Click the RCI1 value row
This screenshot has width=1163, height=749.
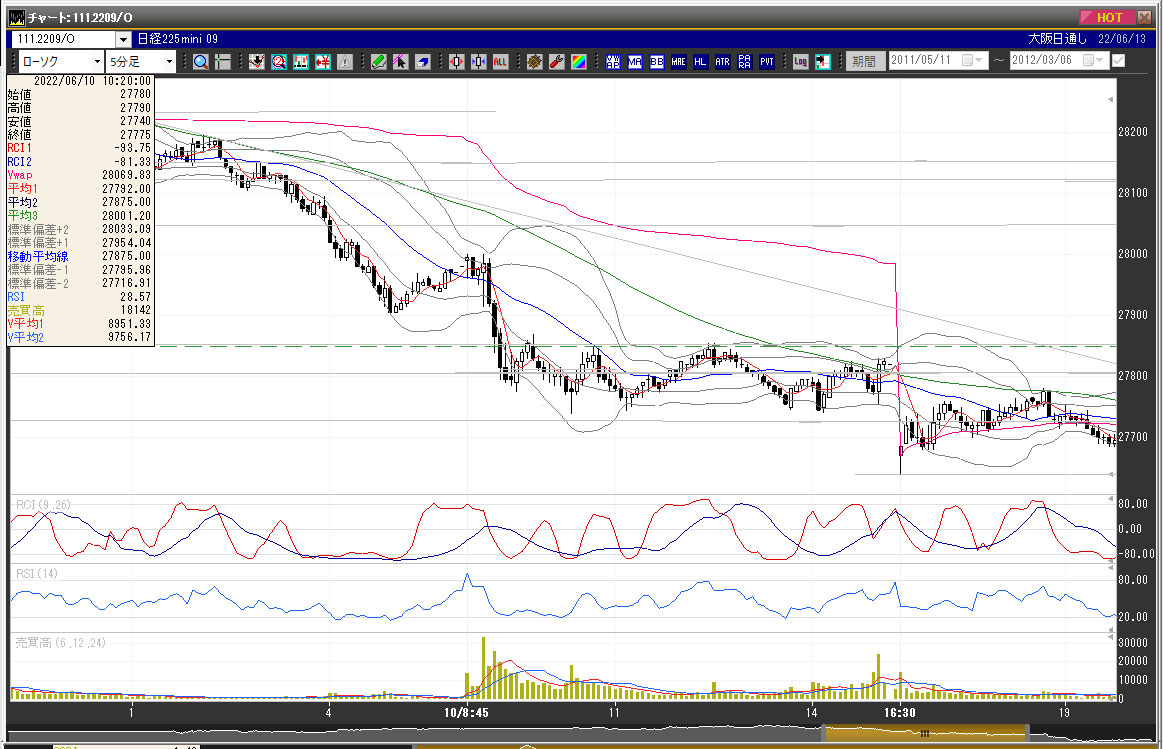79,148
